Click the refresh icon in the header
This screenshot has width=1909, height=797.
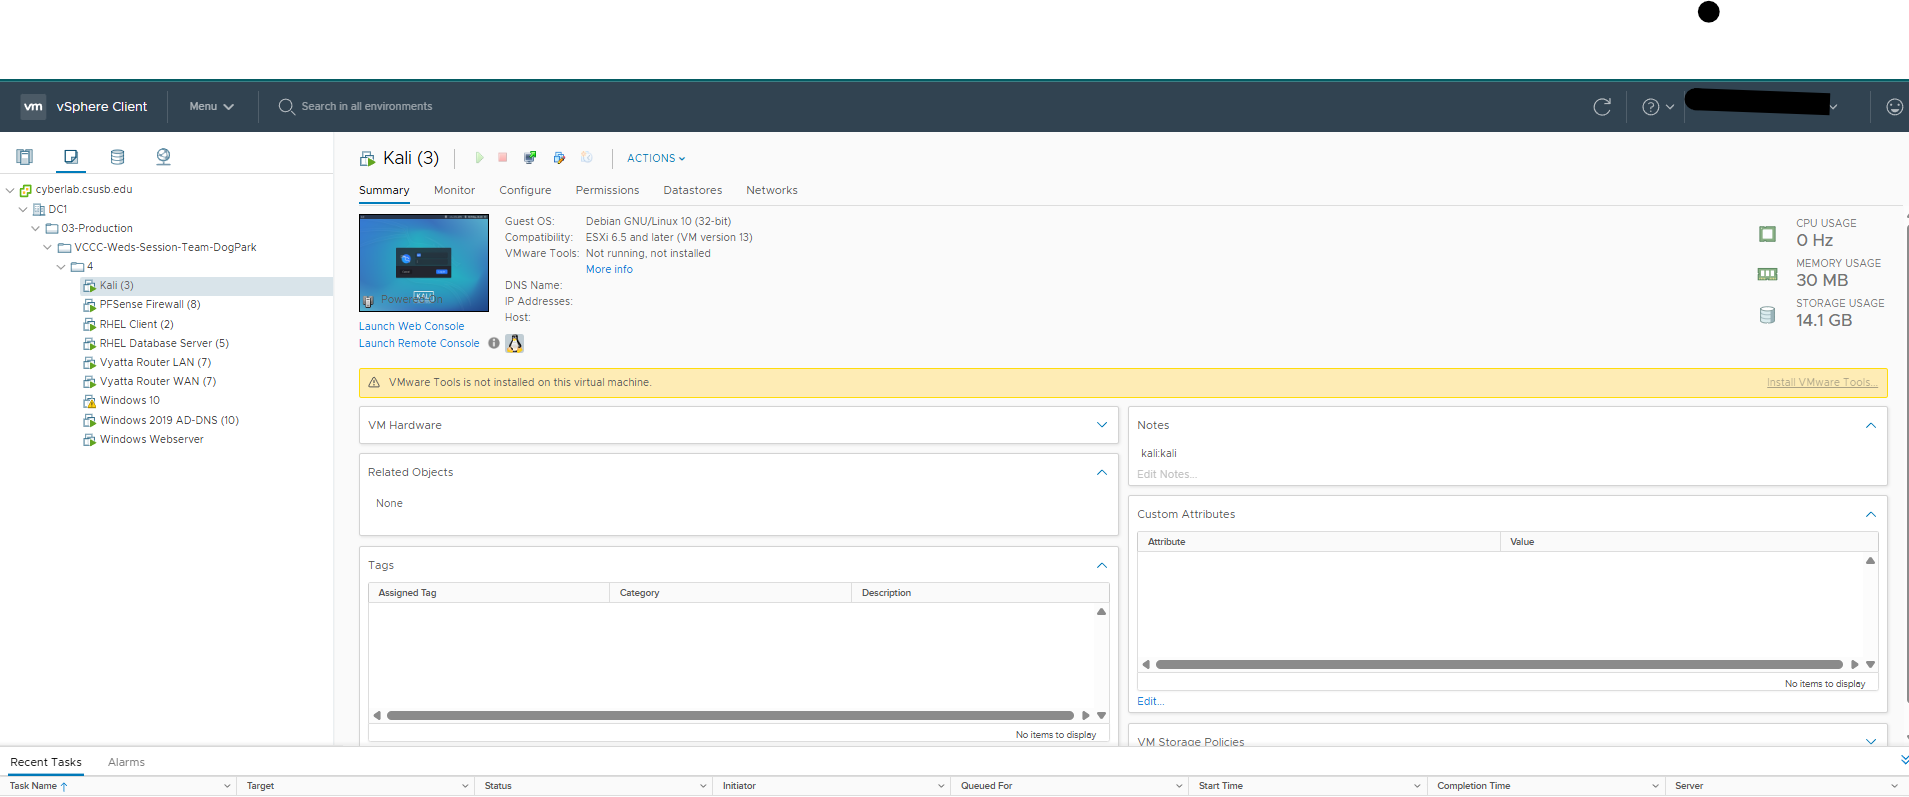pyautogui.click(x=1602, y=107)
